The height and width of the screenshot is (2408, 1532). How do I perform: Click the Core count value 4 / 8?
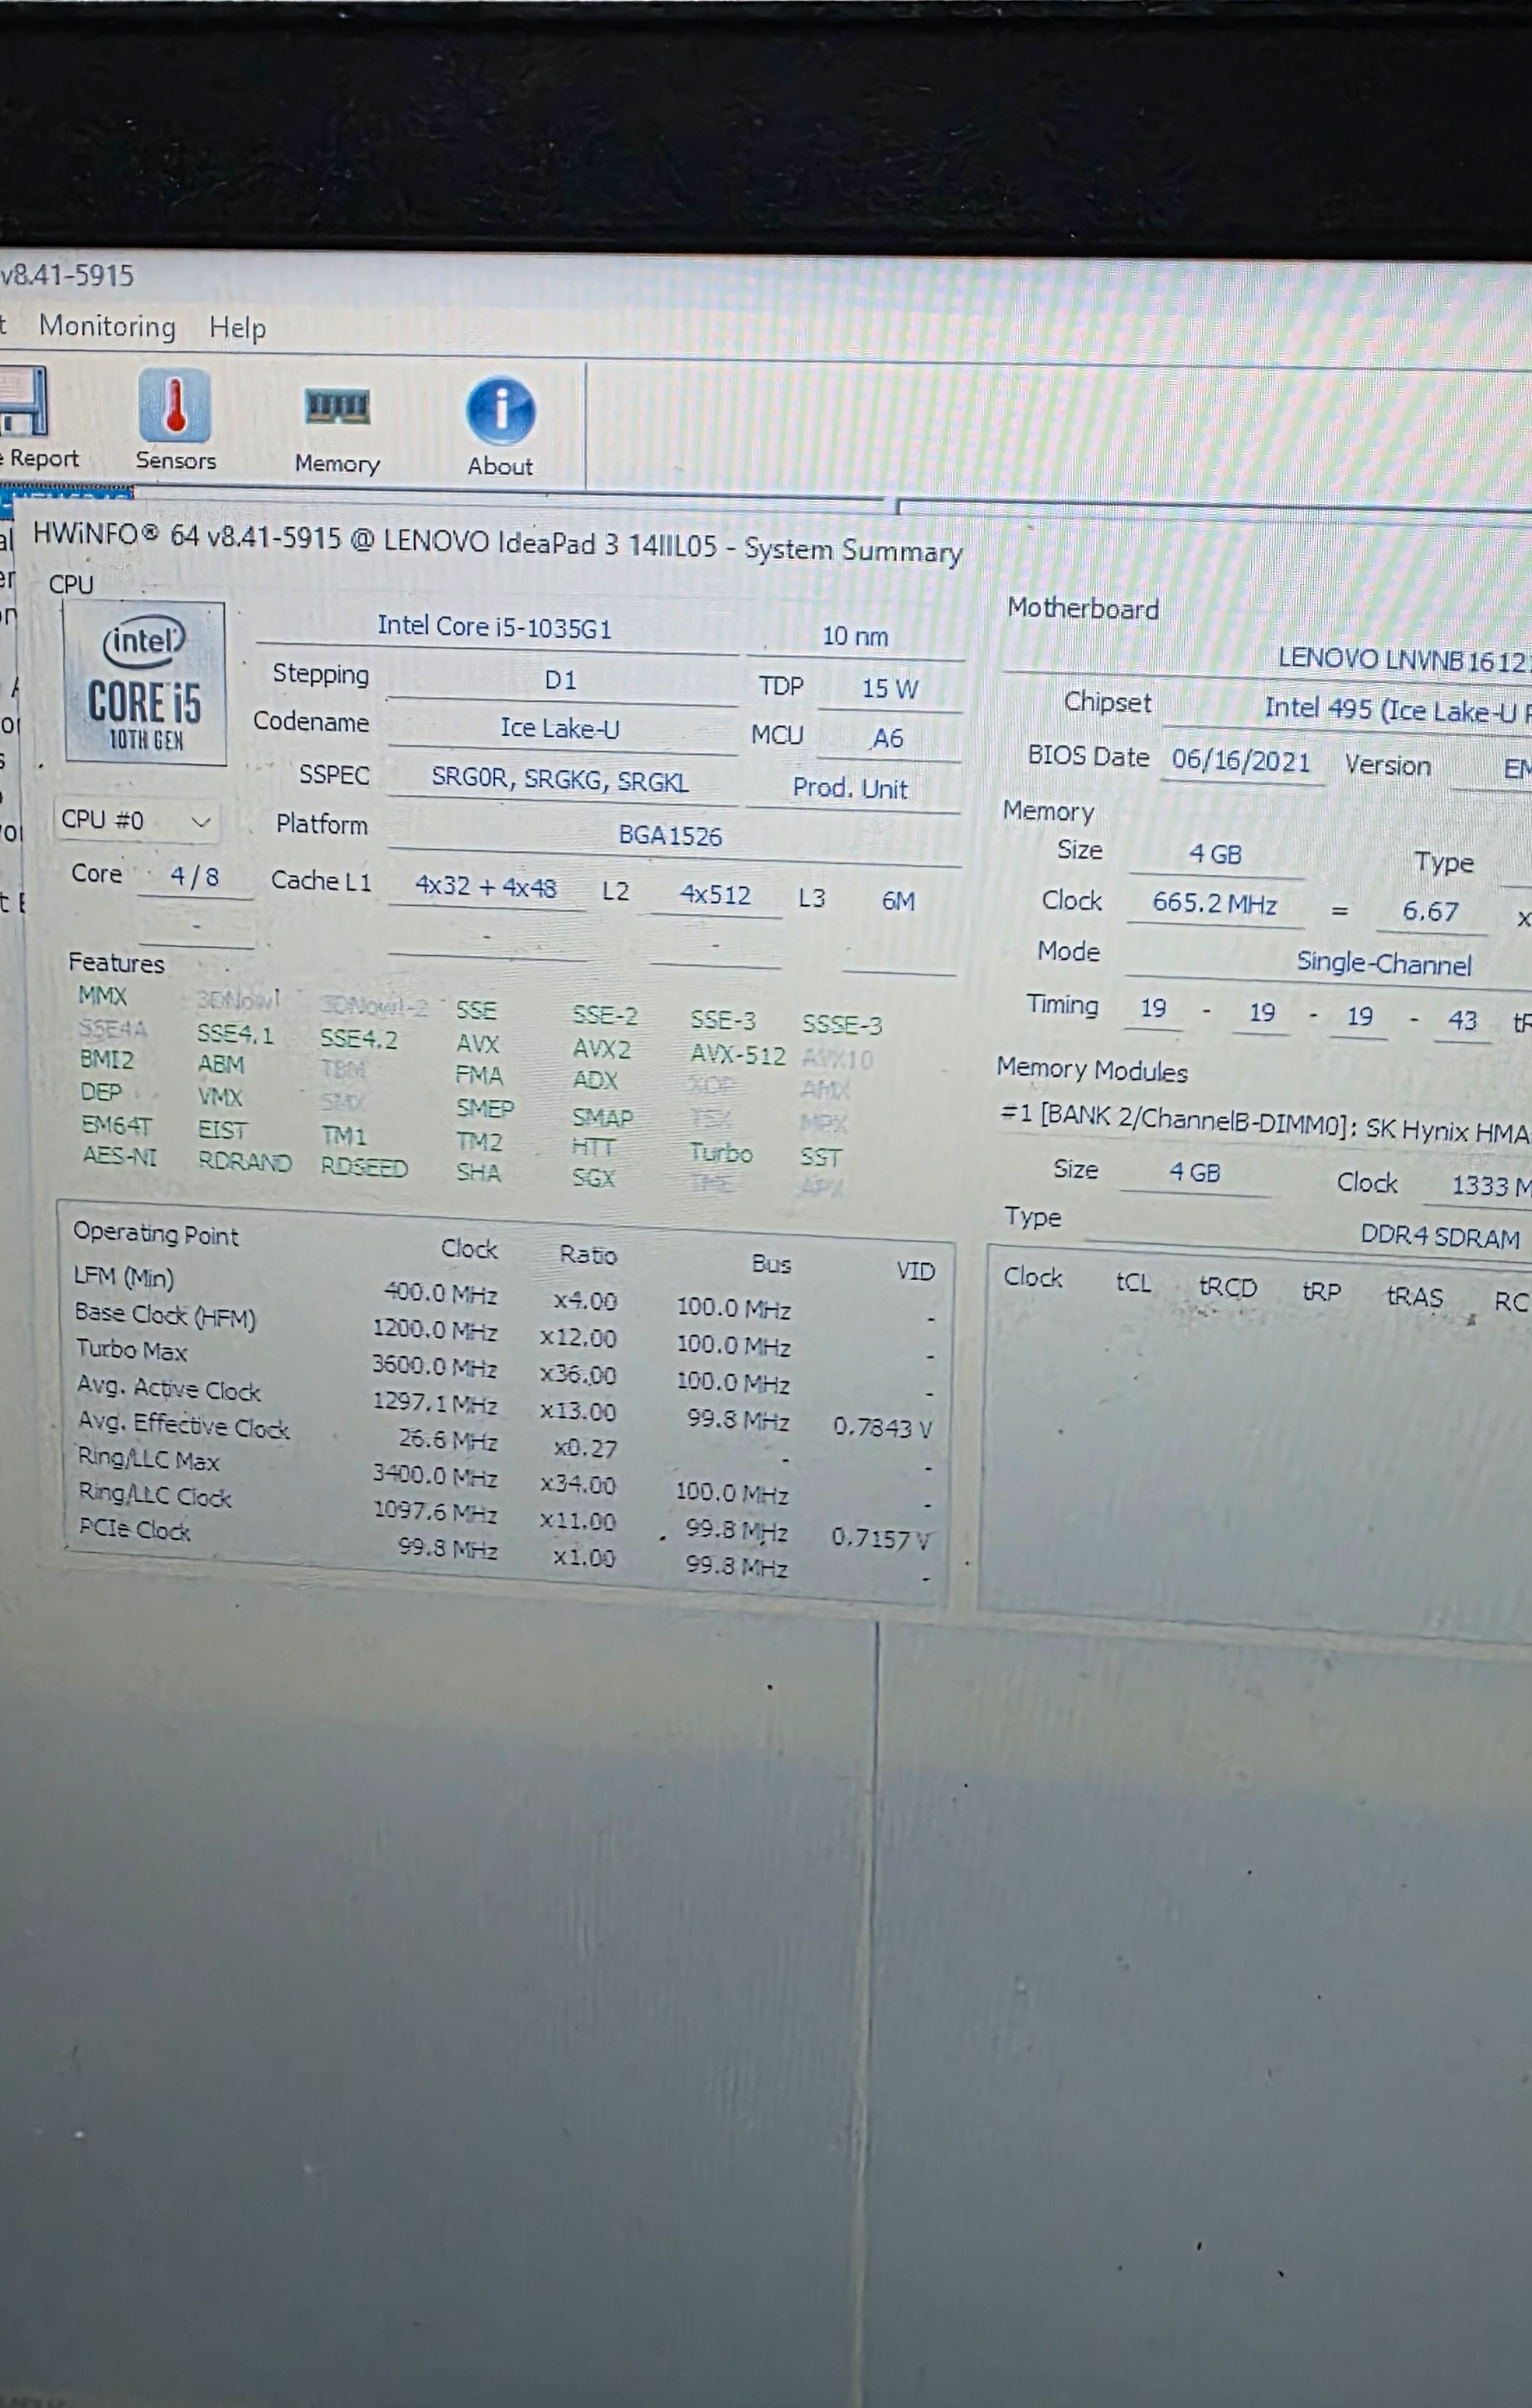tap(194, 876)
